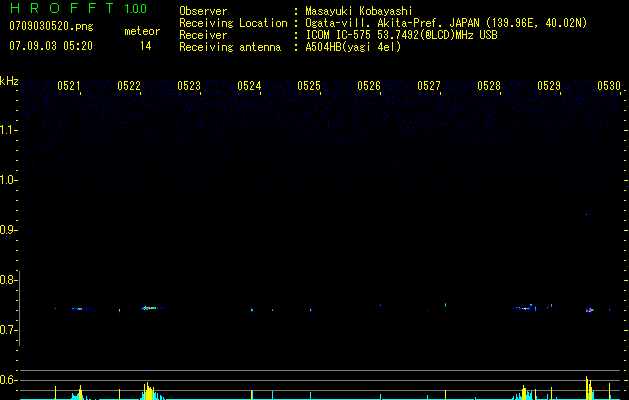
Task: Click the Receiving Location label
Action: point(233,23)
